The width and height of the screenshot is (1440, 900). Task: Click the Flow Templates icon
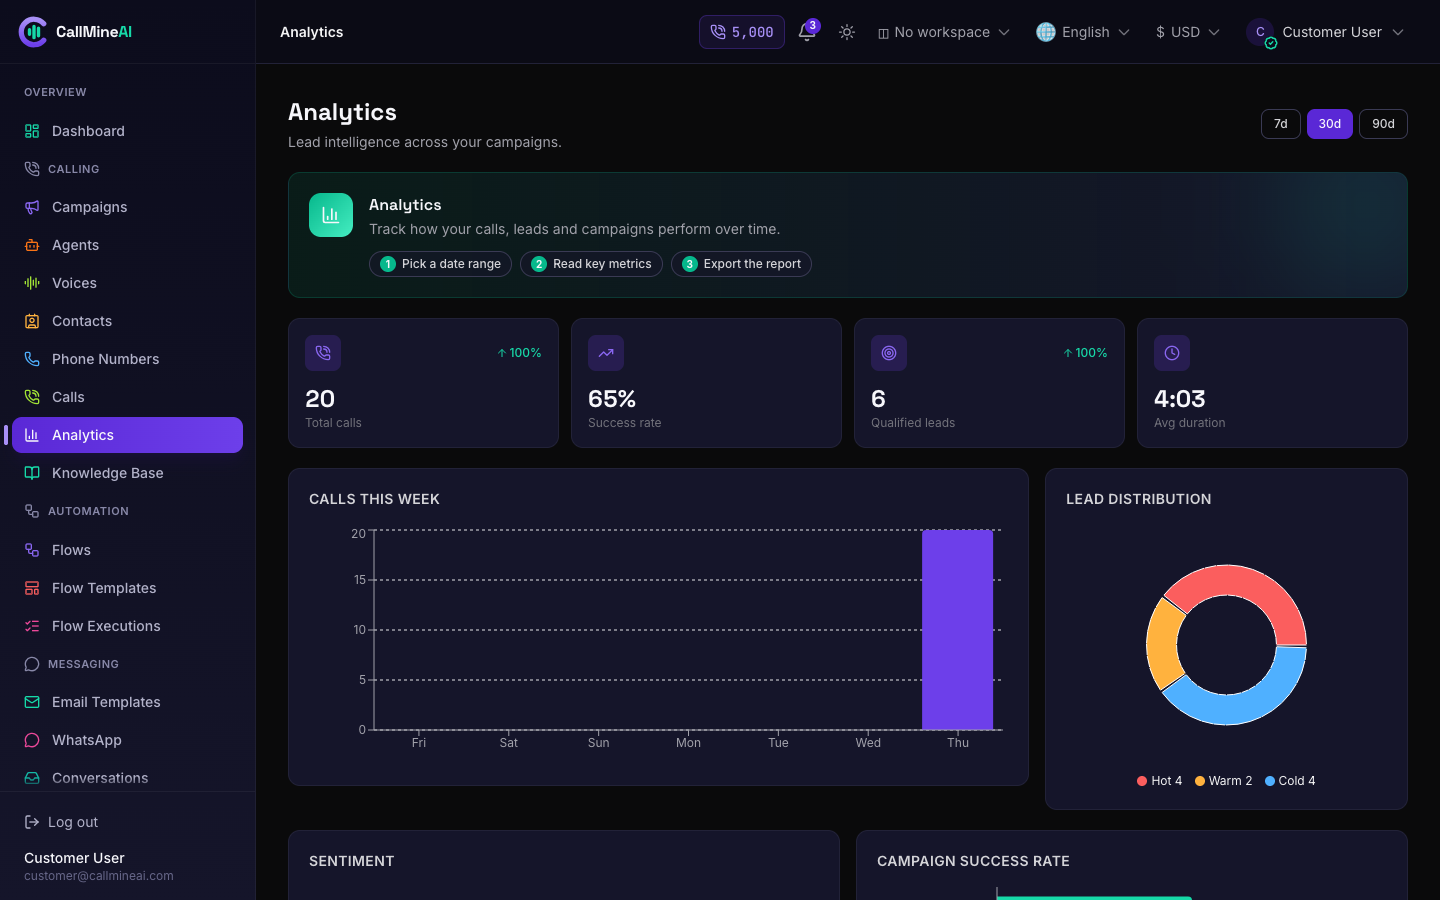point(32,588)
